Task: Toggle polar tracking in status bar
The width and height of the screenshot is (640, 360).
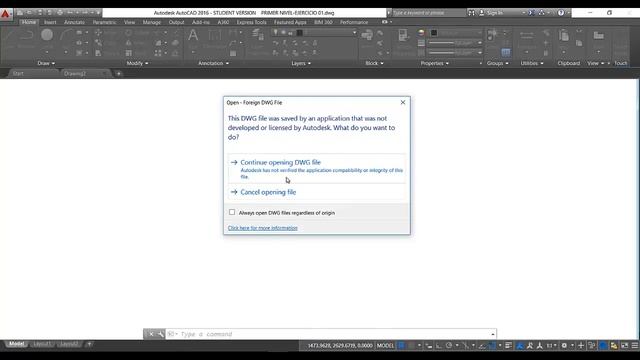Action: click(x=449, y=345)
